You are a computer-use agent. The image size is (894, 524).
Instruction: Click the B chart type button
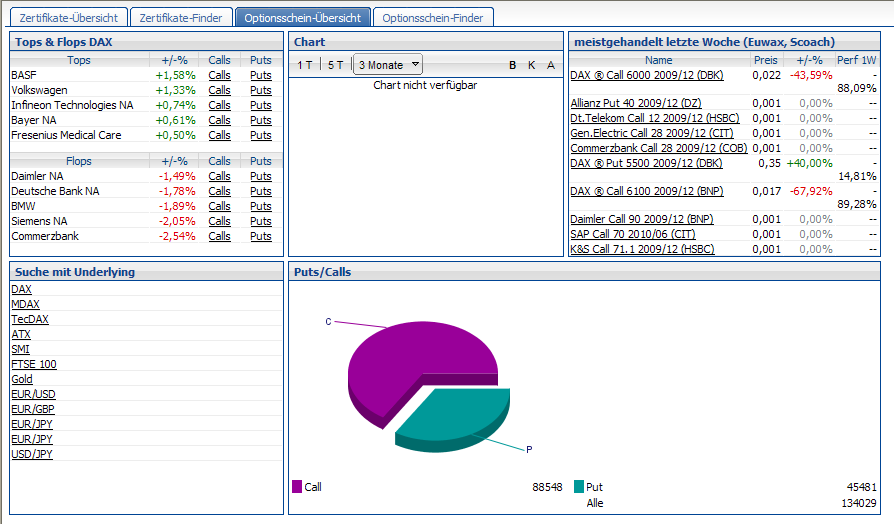click(513, 65)
